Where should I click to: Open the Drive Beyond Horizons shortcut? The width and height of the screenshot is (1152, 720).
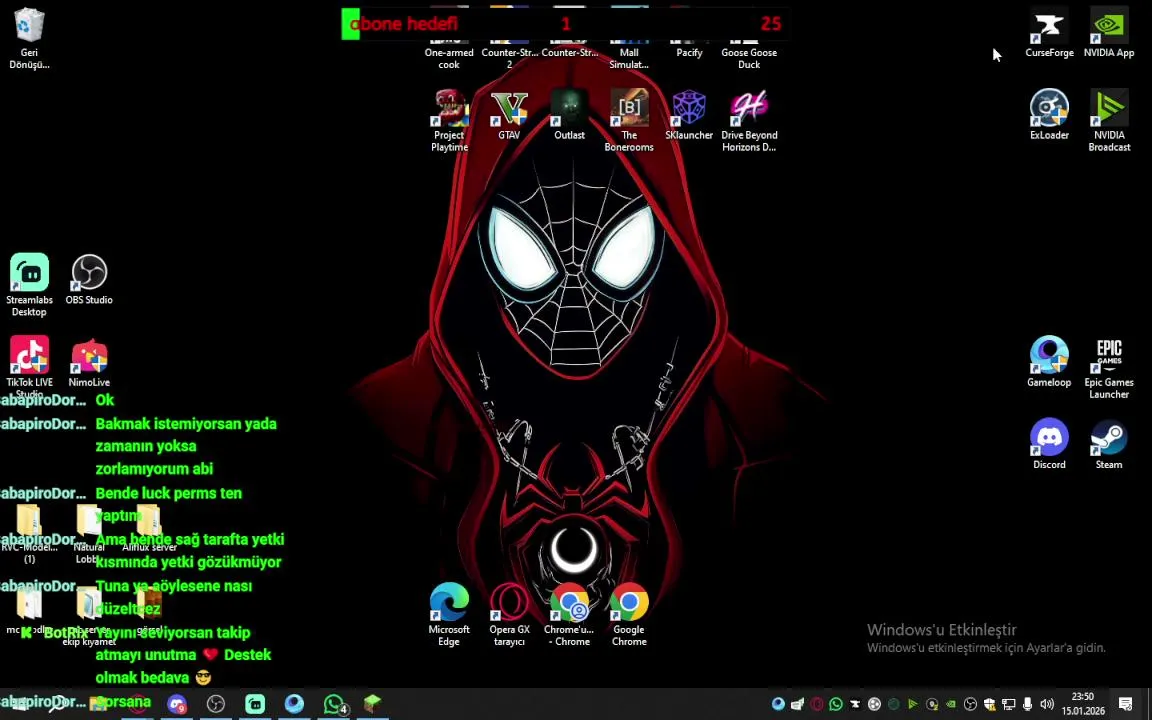tap(749, 120)
